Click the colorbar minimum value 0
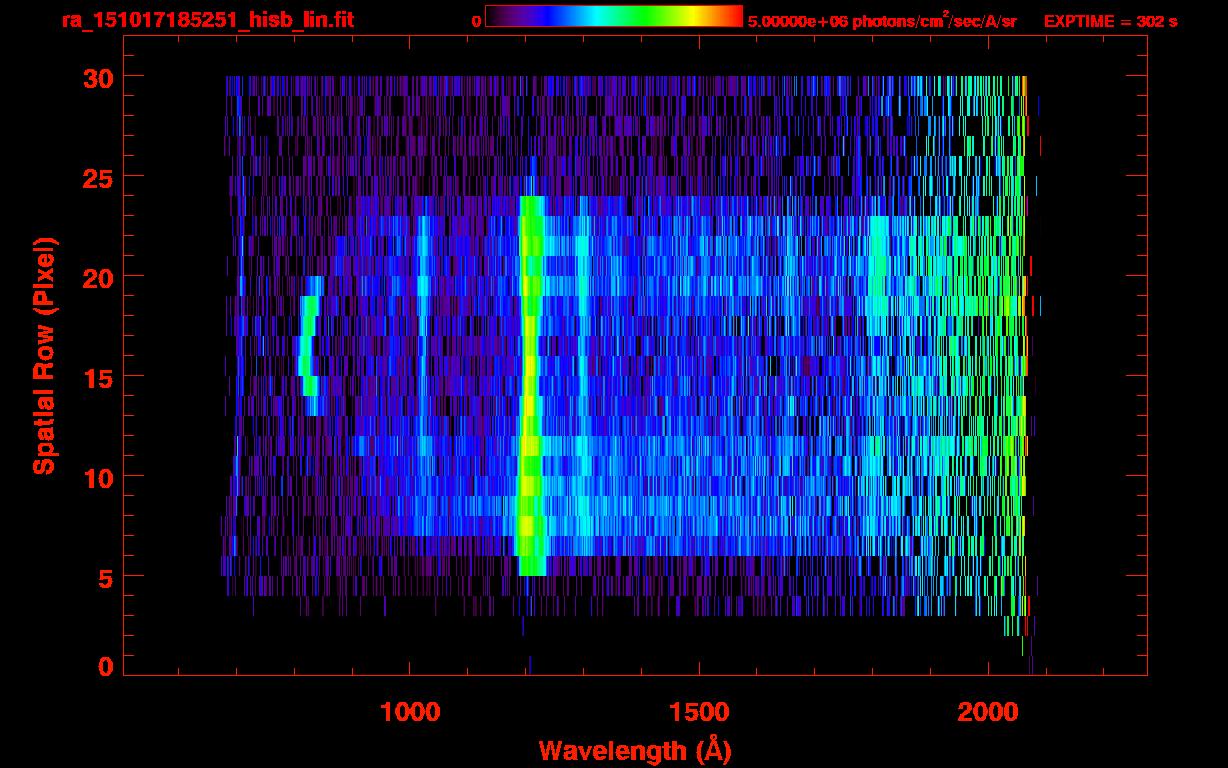 tap(477, 21)
